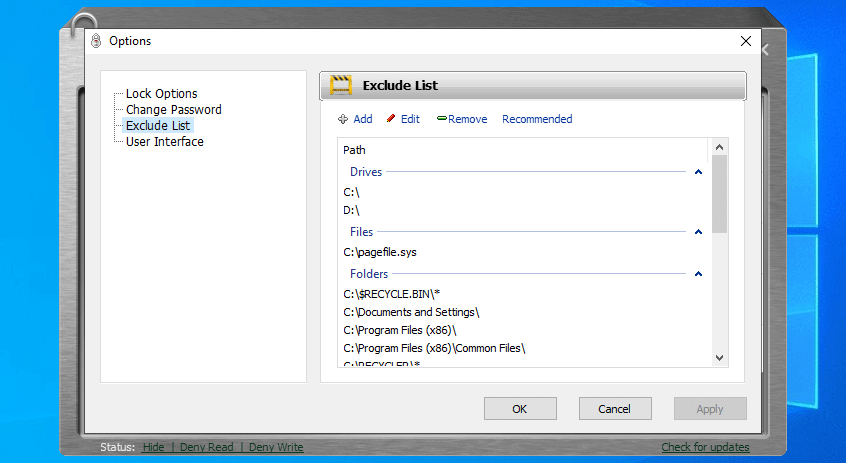Click the Folders group label
Screen dimensions: 846x463
[x=369, y=274]
